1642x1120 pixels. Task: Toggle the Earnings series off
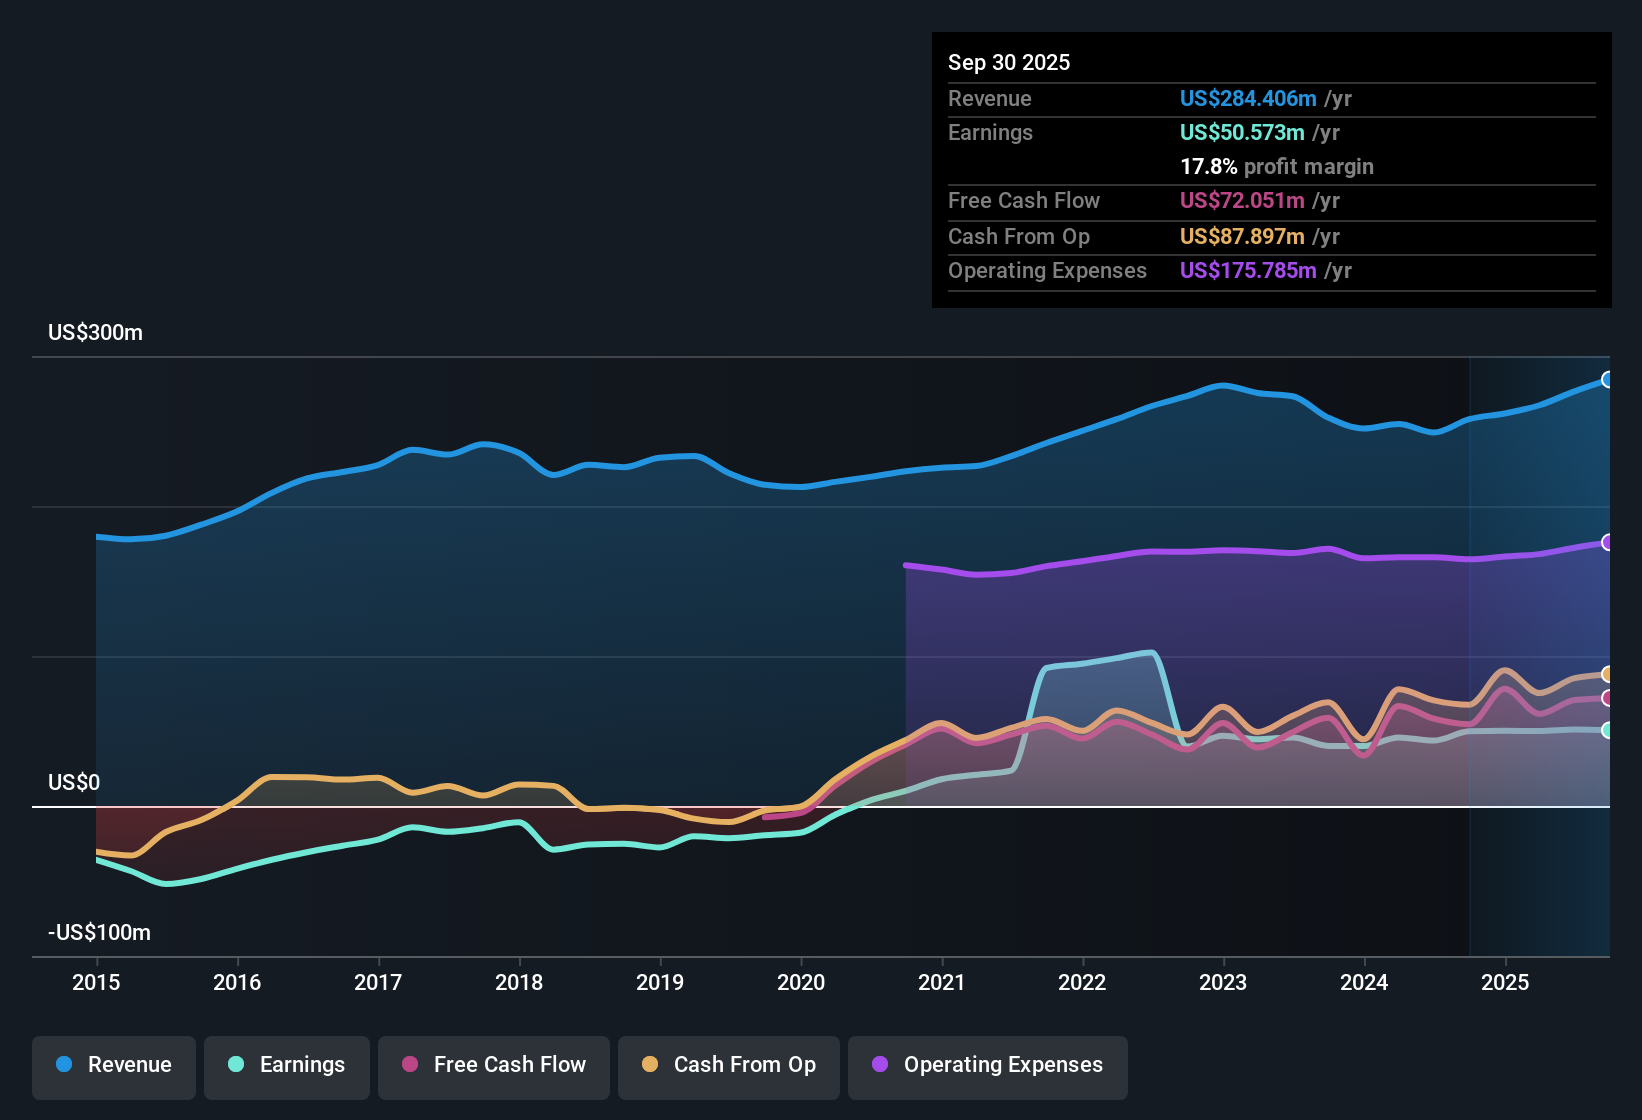tap(287, 1065)
